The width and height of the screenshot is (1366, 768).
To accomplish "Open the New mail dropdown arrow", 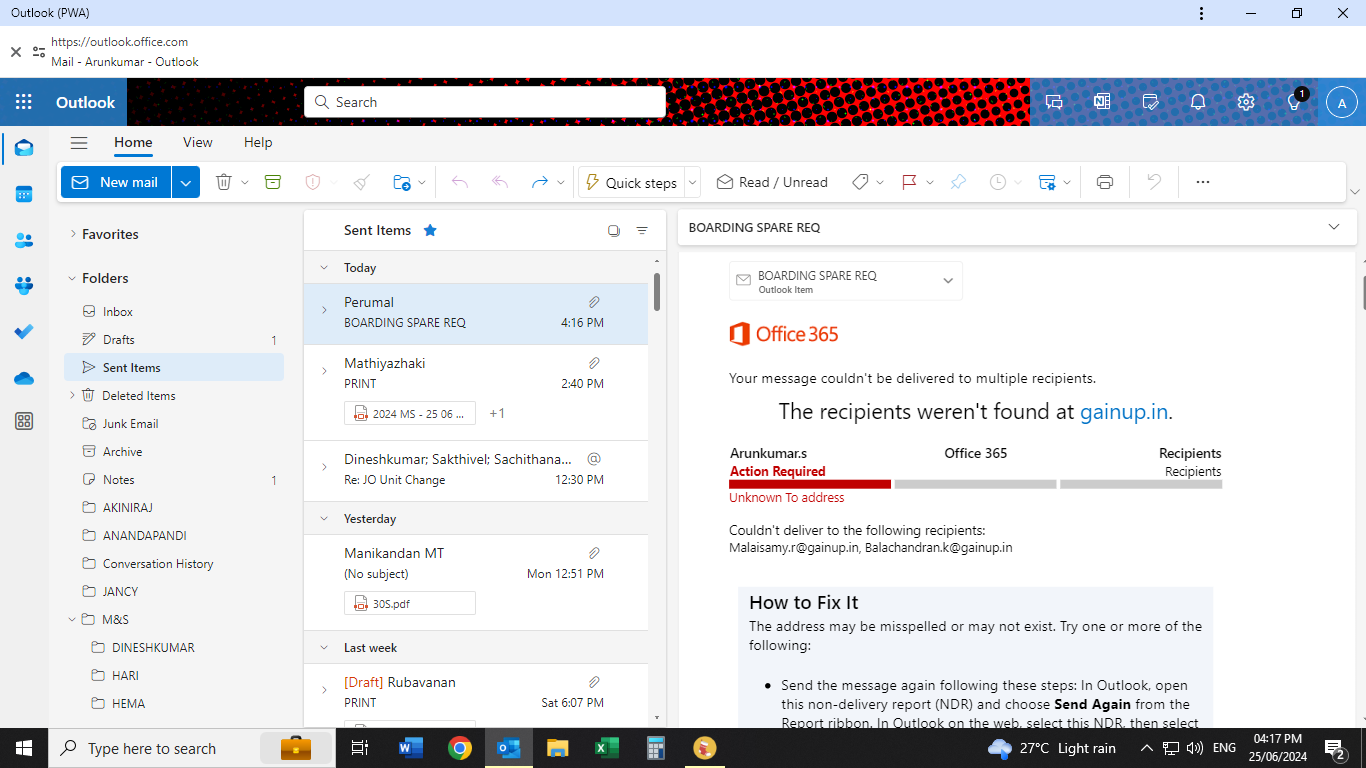I will tap(186, 182).
